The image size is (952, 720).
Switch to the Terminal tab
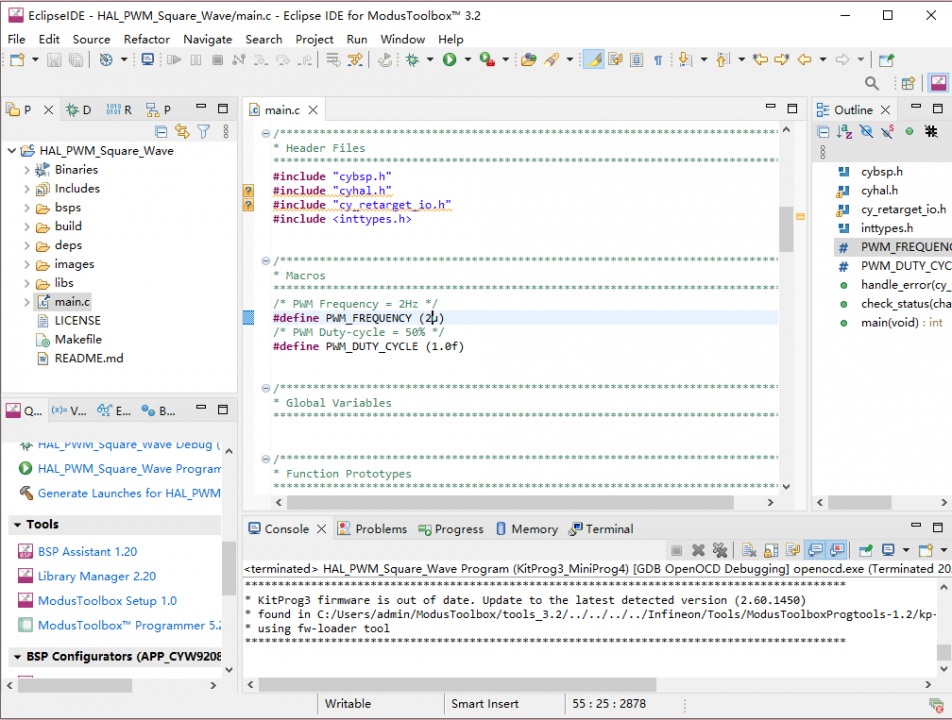[601, 529]
